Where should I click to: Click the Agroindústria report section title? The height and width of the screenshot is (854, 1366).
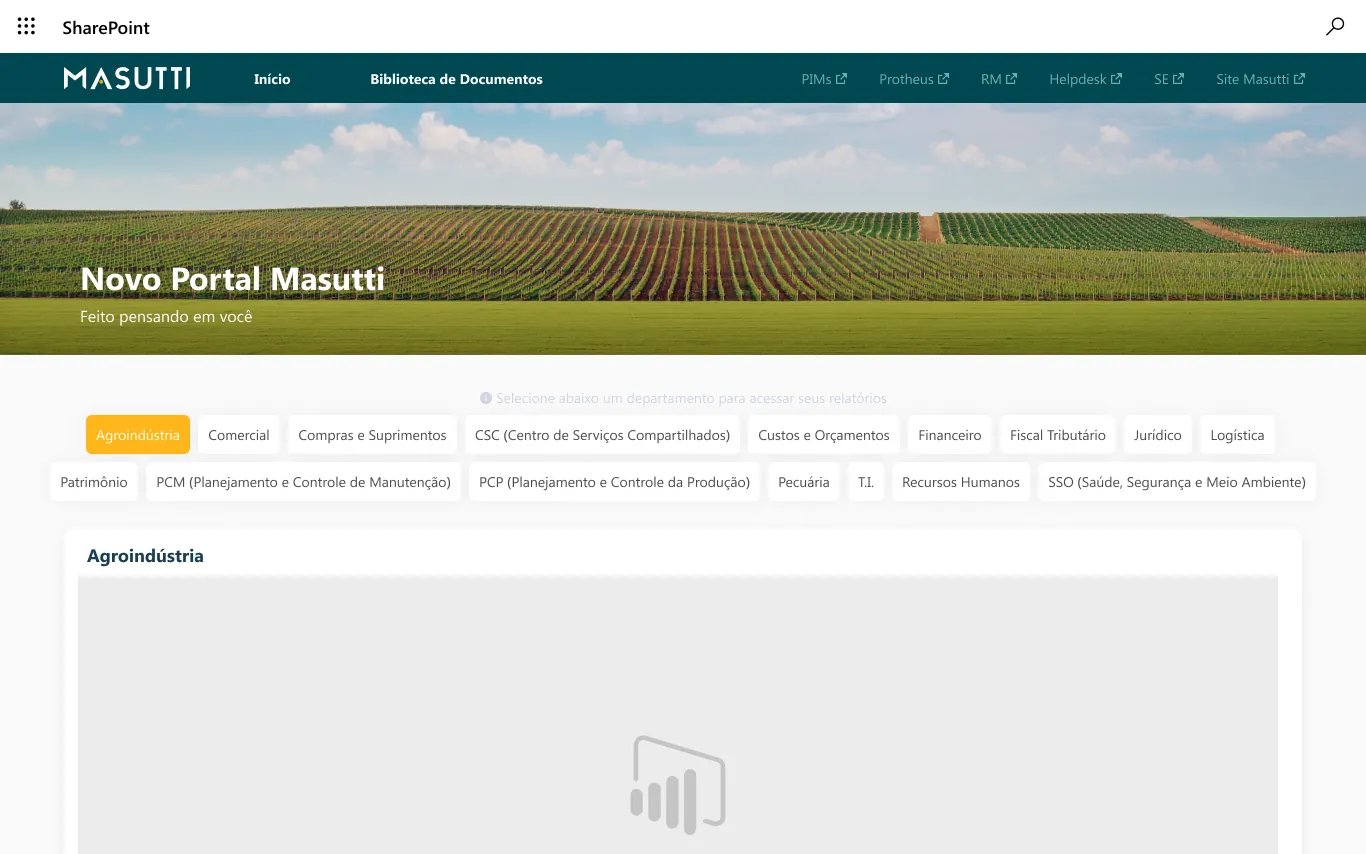(145, 556)
